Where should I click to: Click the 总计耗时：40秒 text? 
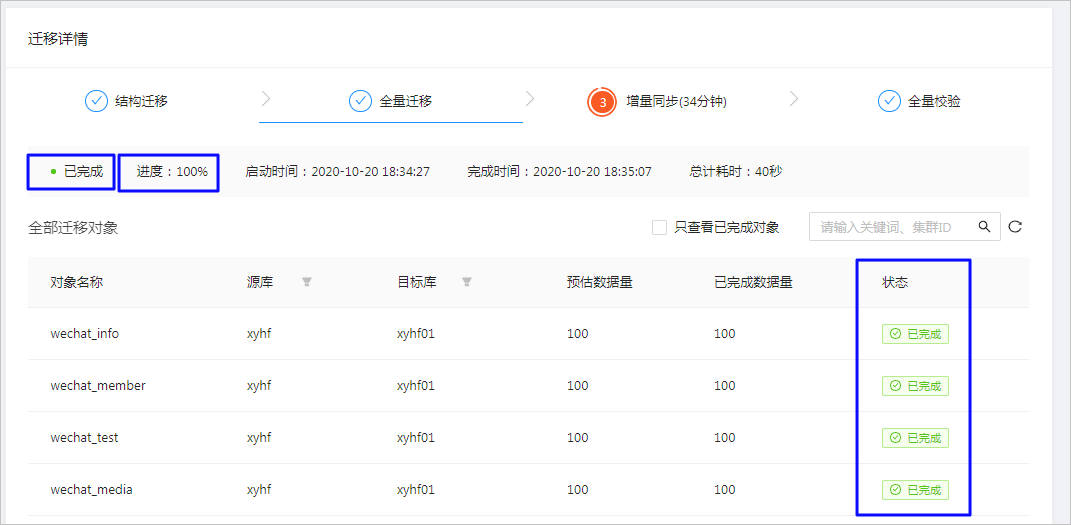point(736,171)
